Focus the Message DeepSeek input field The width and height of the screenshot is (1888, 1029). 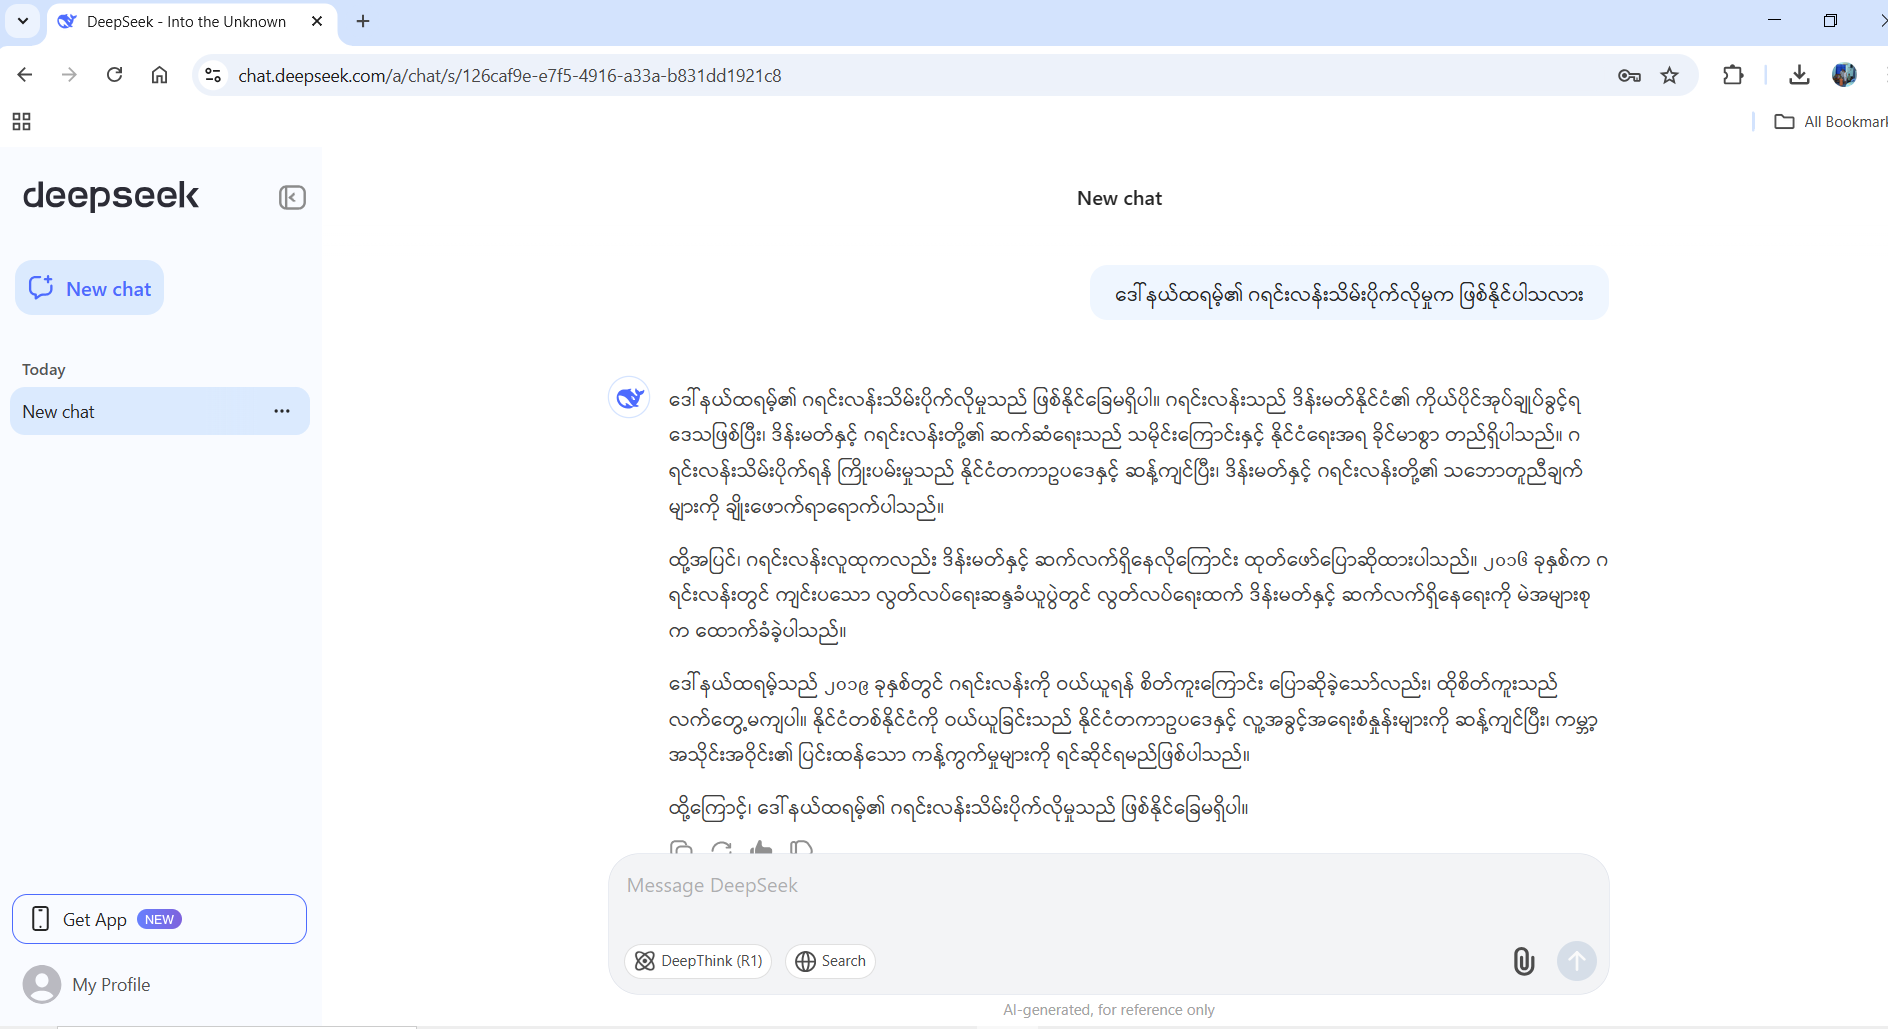pyautogui.click(x=1108, y=886)
